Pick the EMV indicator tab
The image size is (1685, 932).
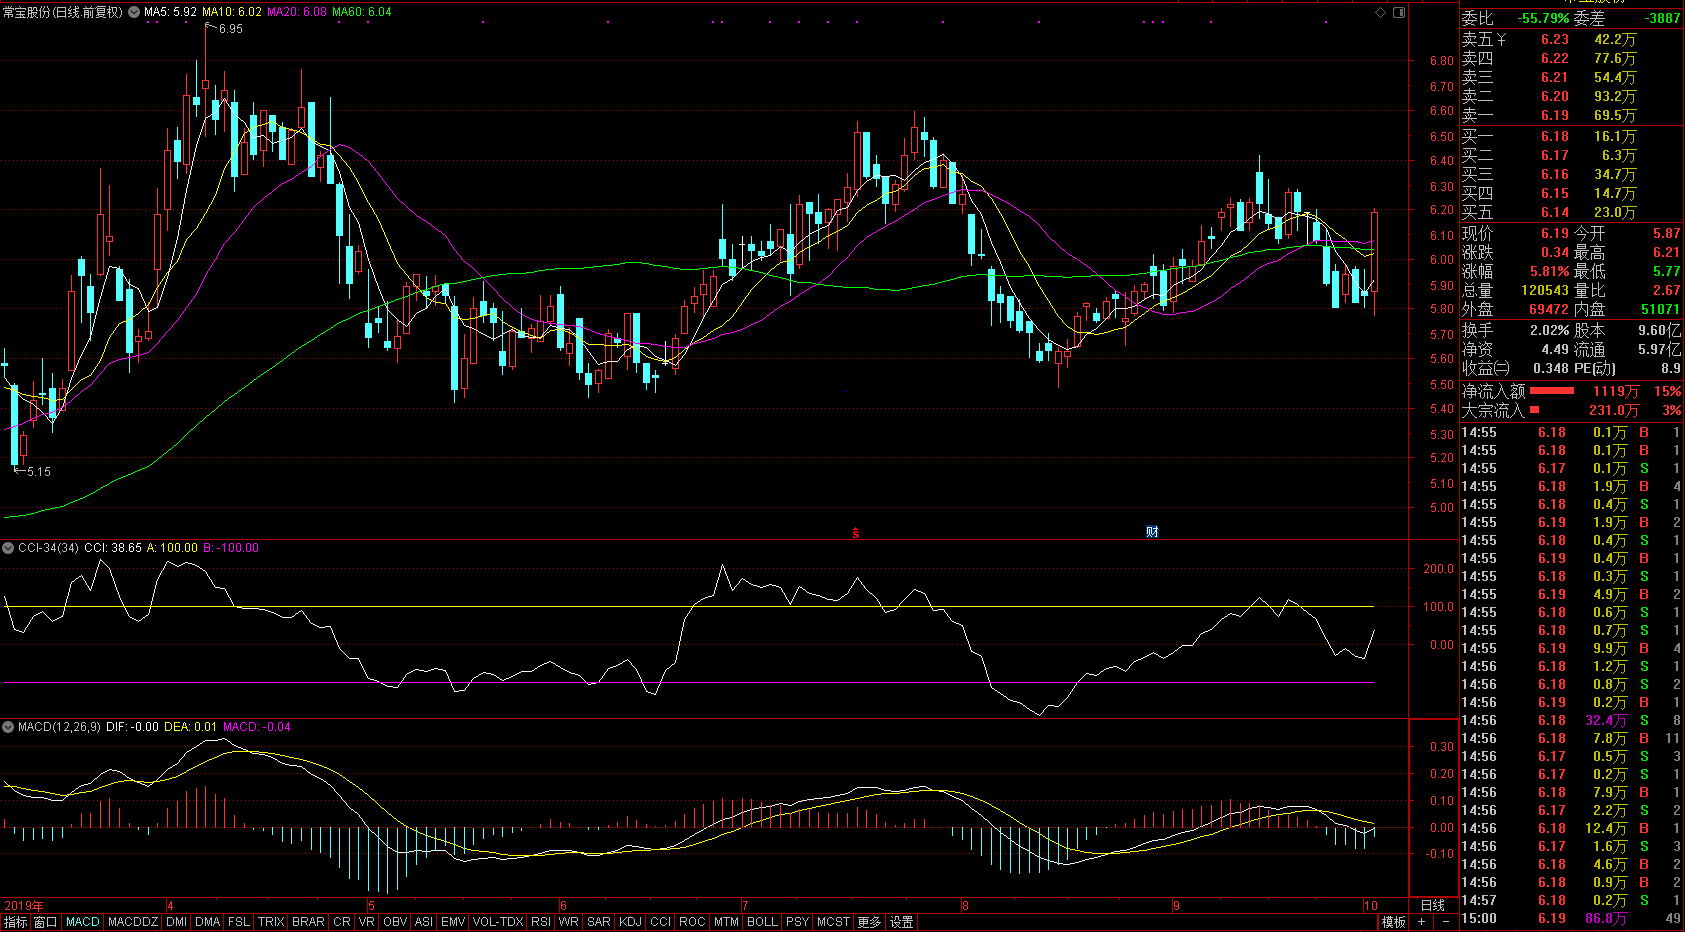pos(453,922)
